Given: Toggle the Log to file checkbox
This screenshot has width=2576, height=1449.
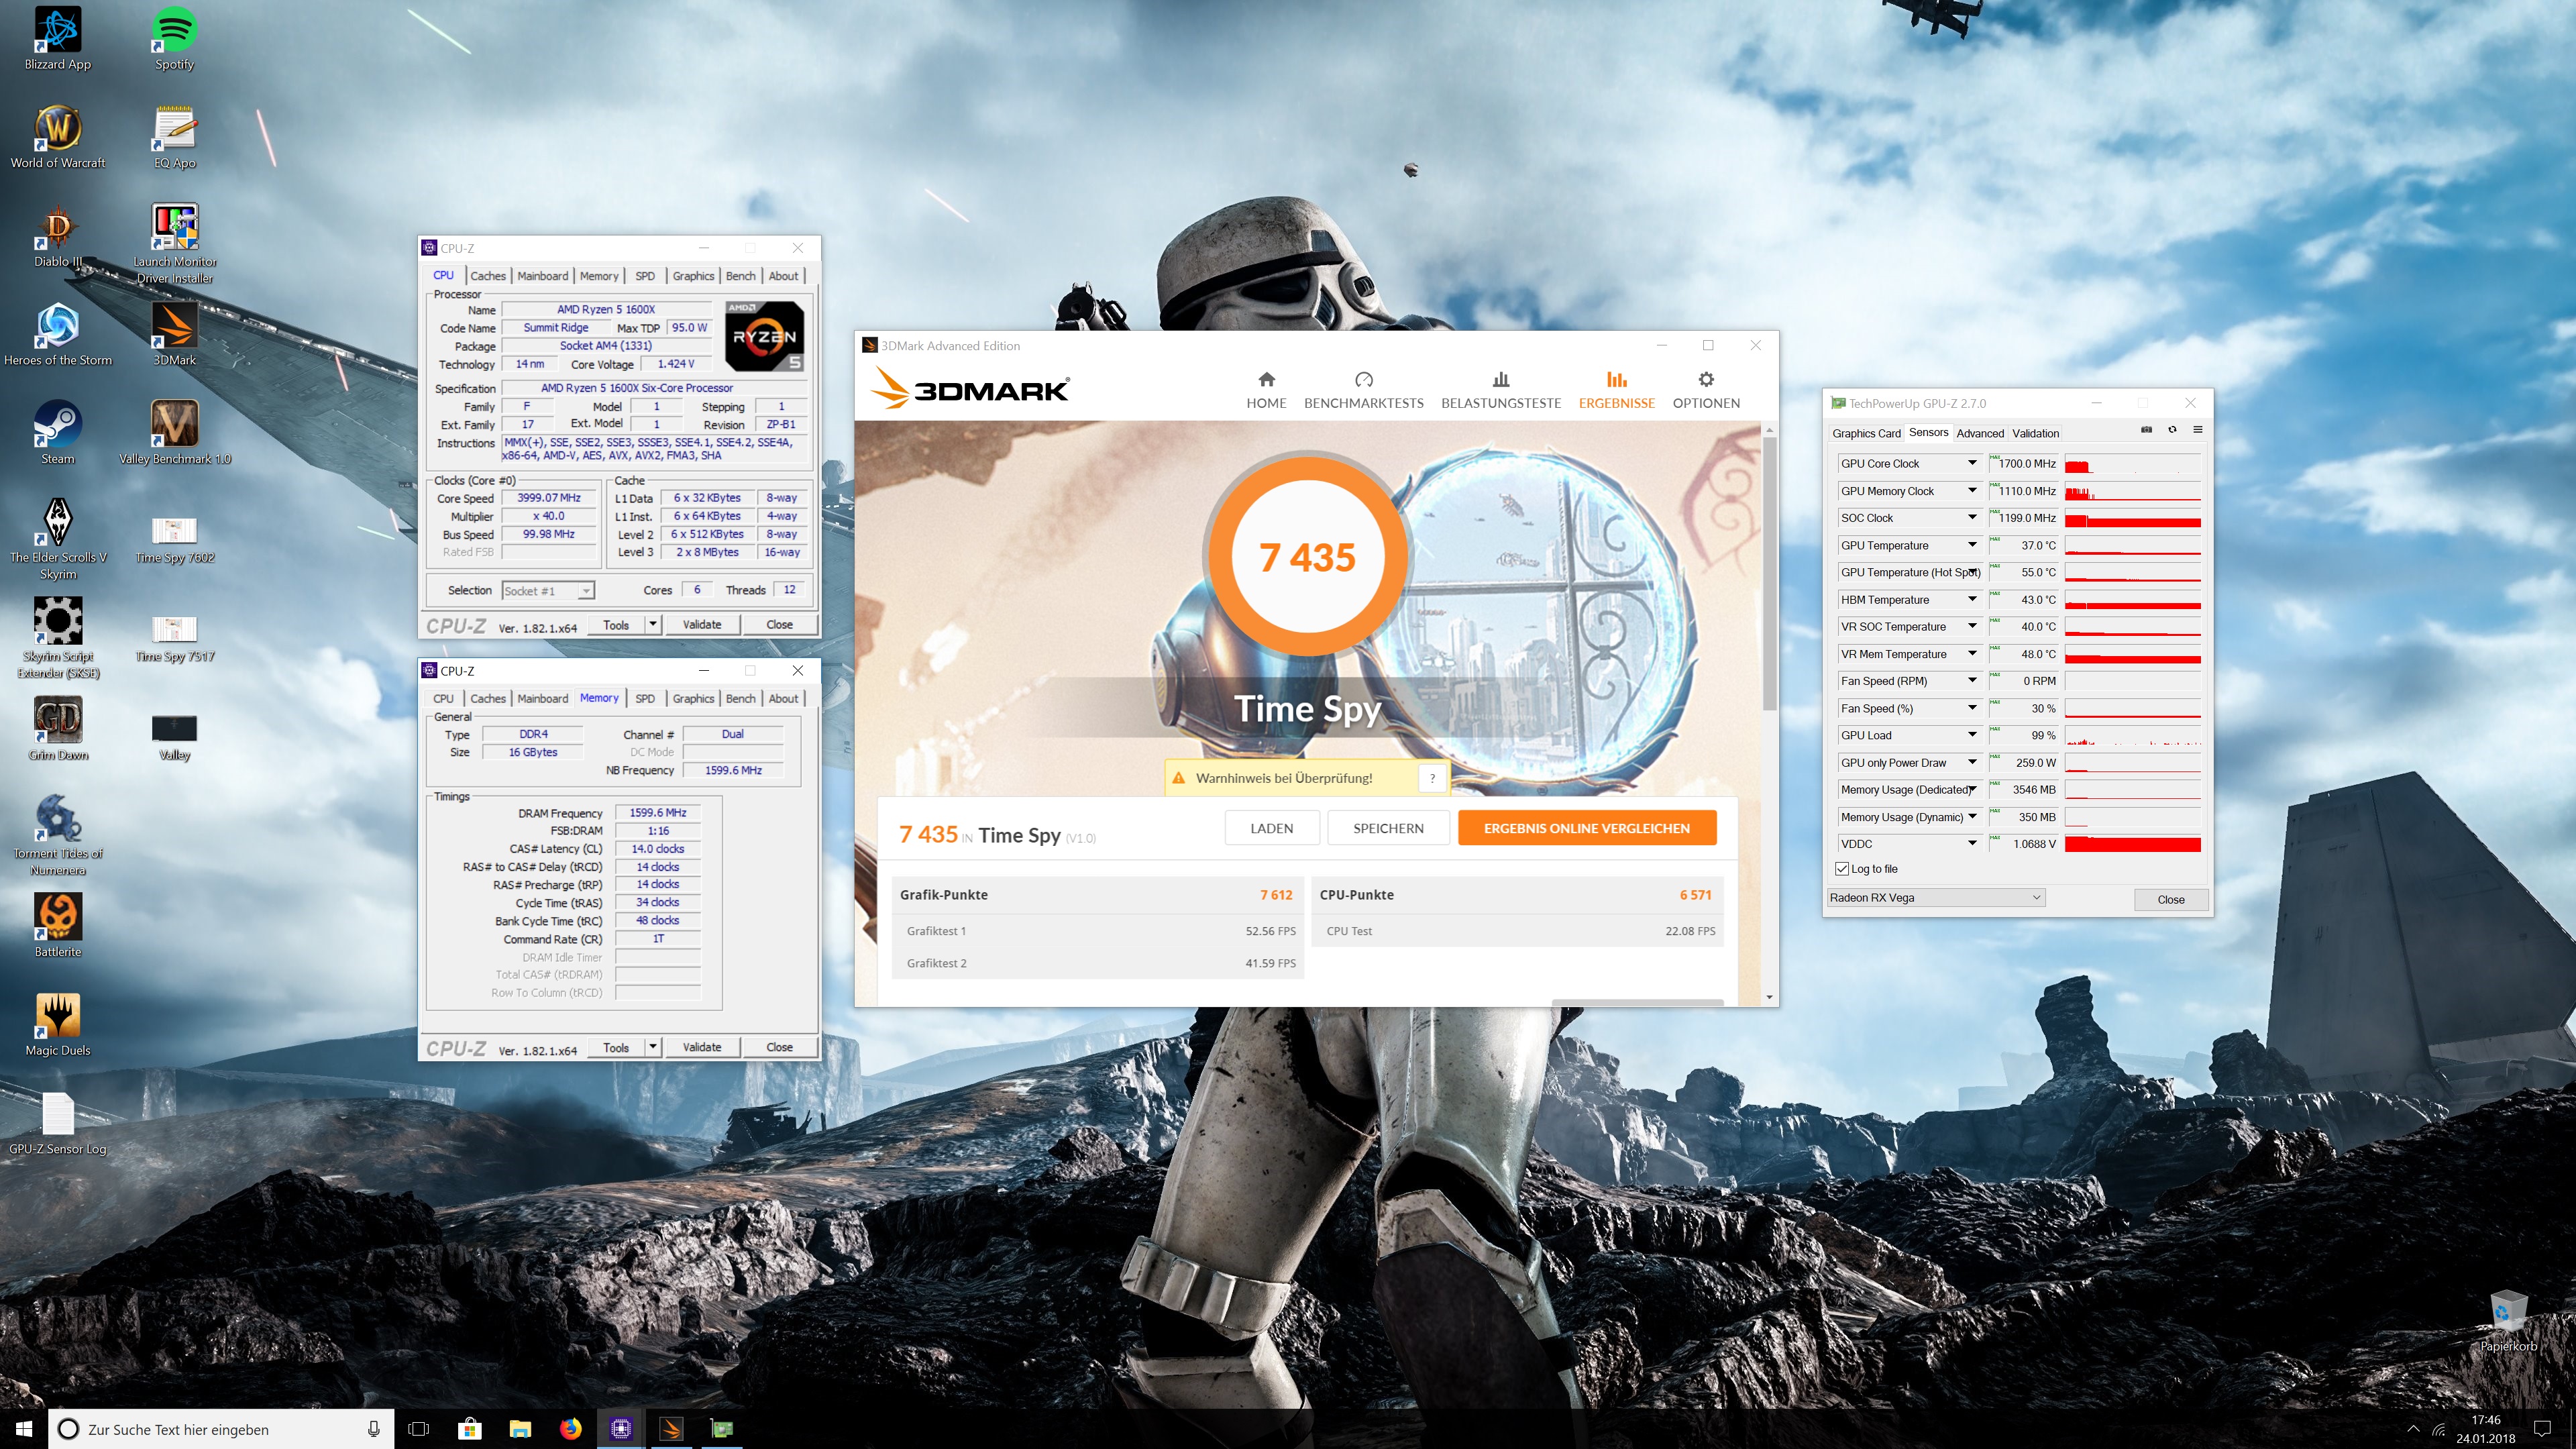Looking at the screenshot, I should pos(1842,869).
